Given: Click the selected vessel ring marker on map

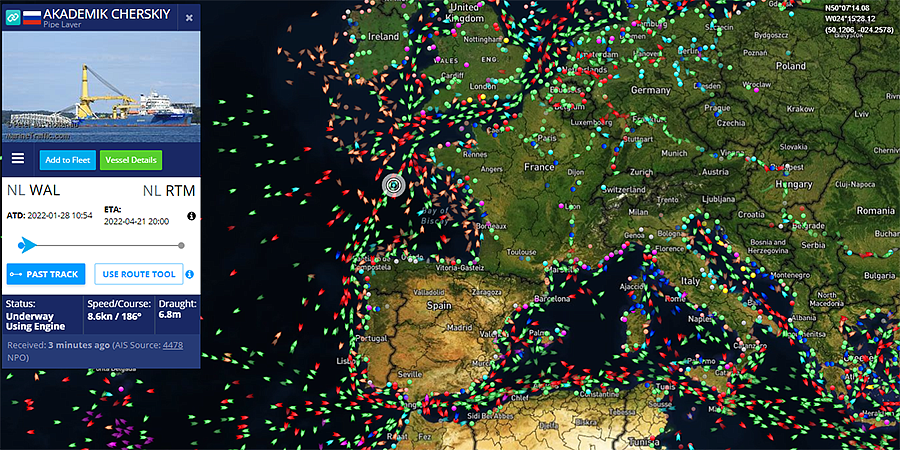Looking at the screenshot, I should coord(393,185).
